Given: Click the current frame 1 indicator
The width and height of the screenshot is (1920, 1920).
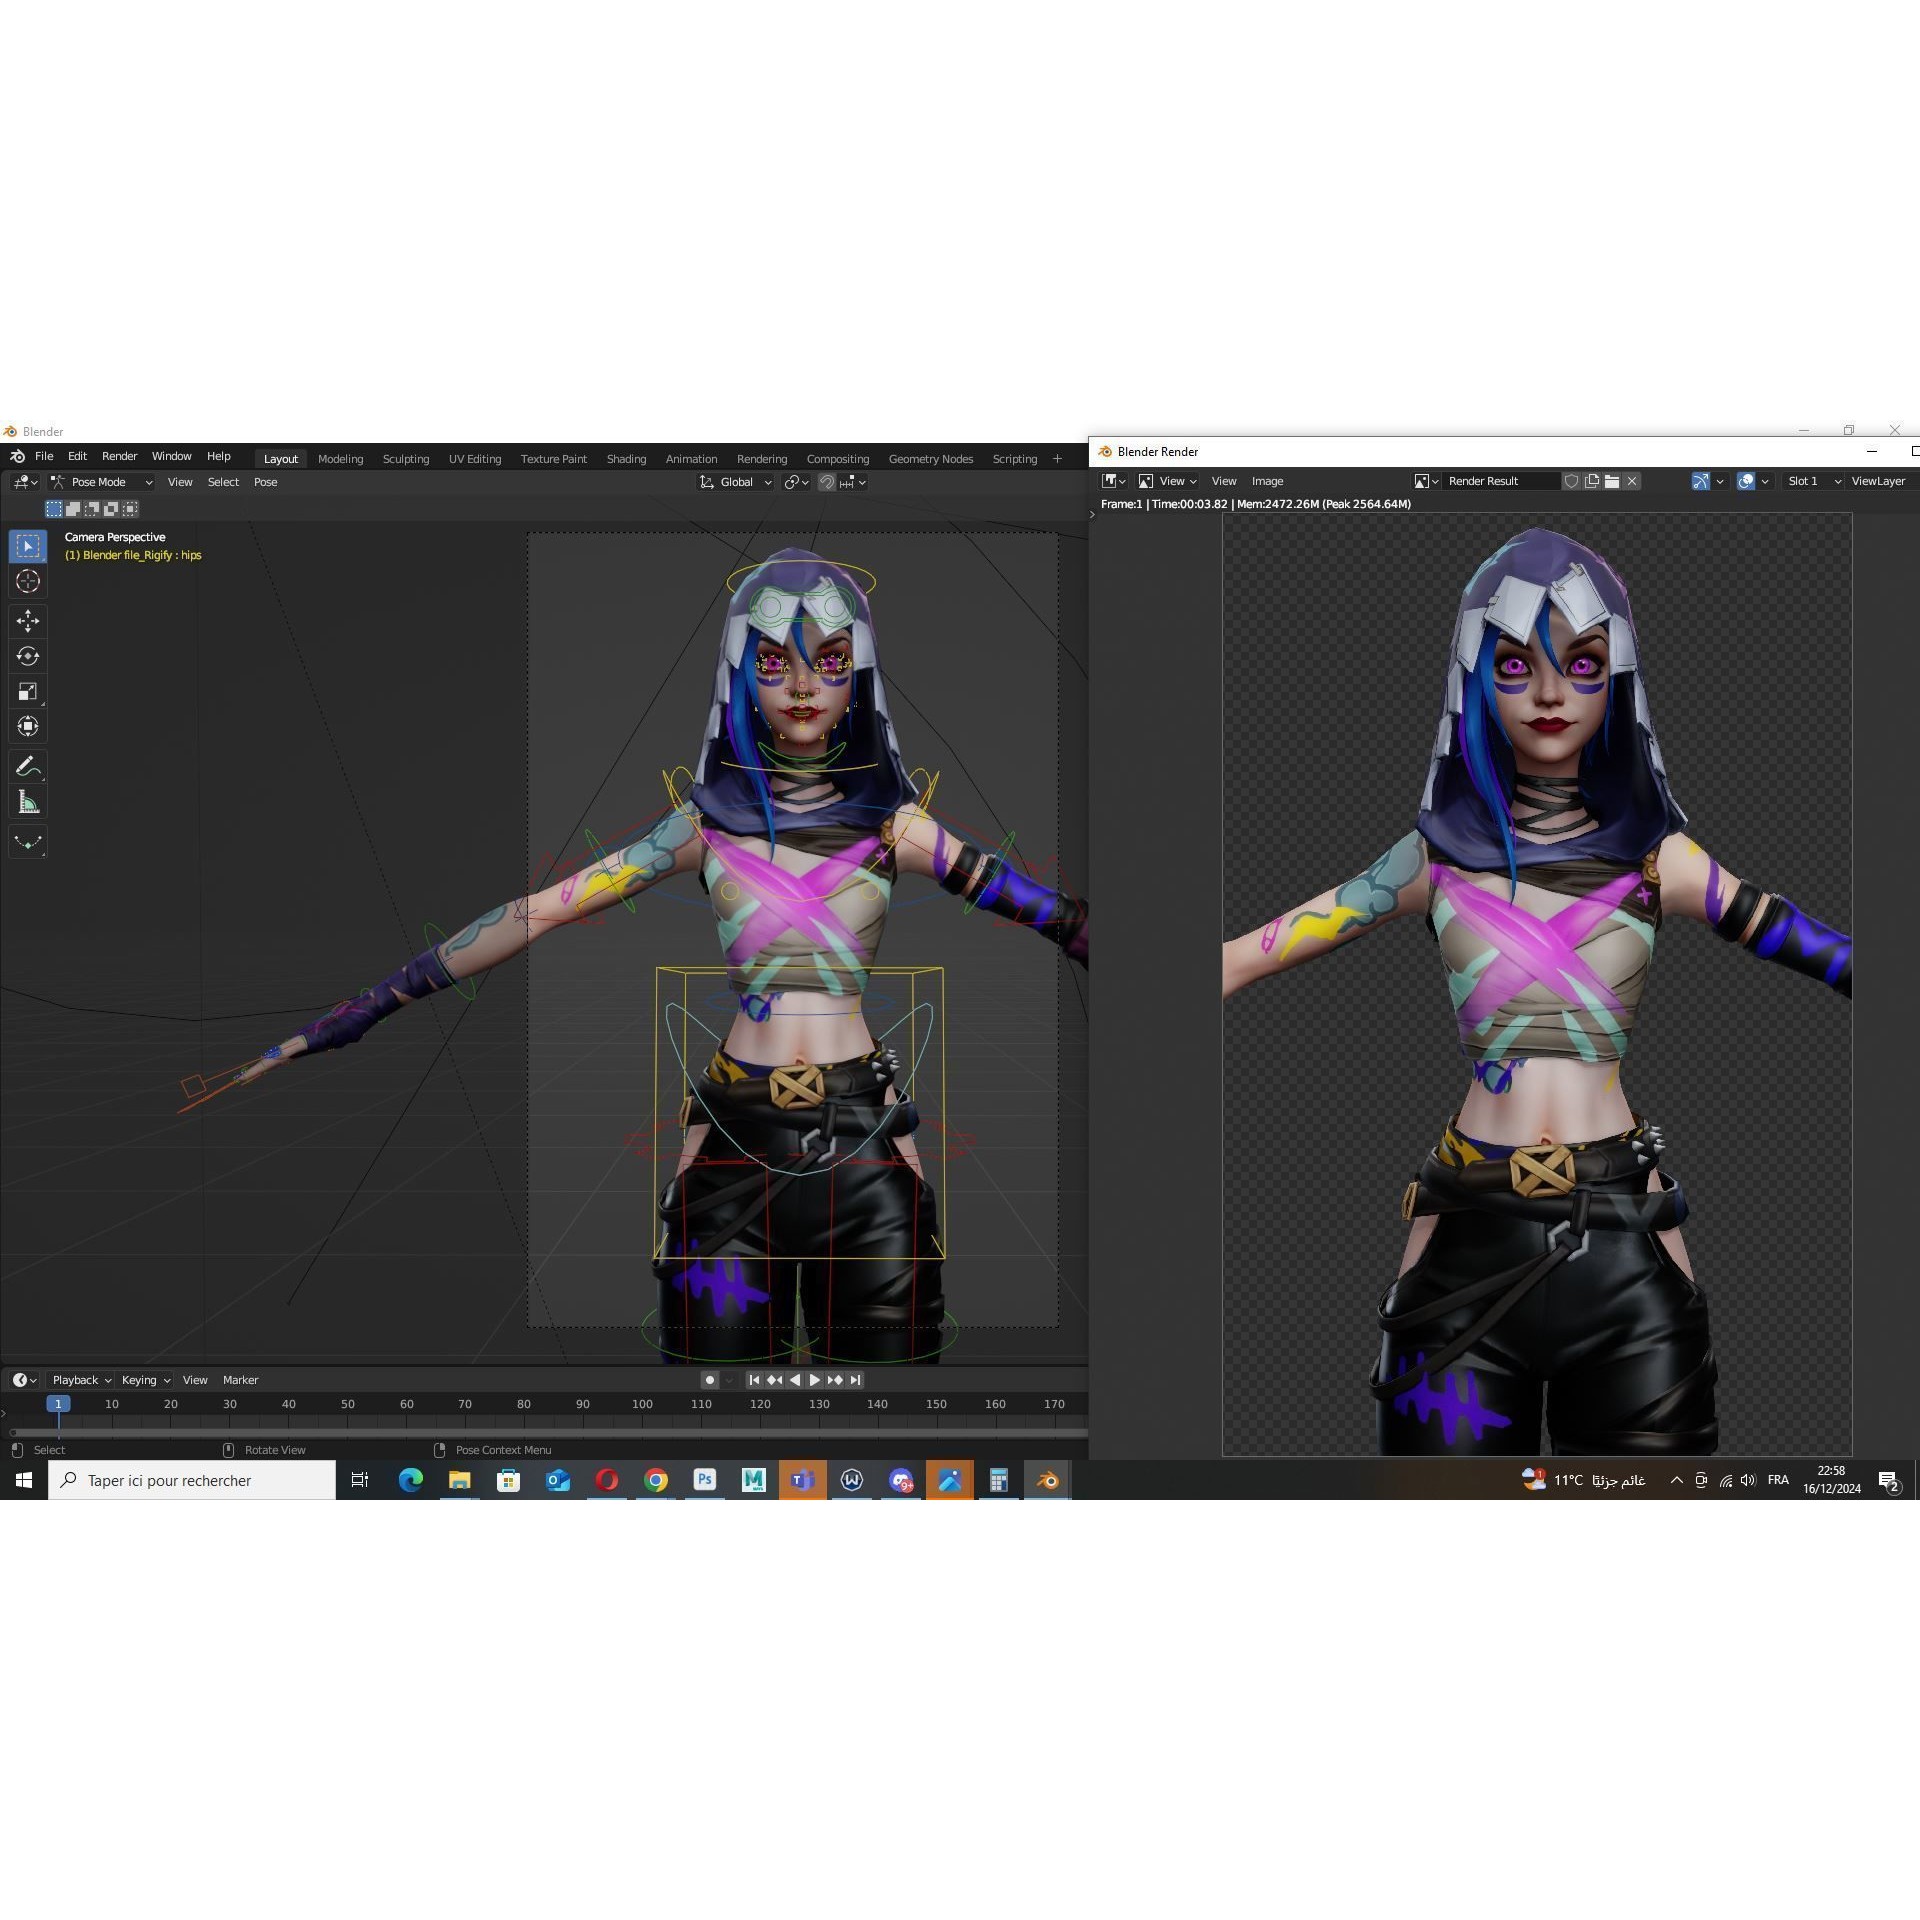Looking at the screenshot, I should tap(58, 1404).
